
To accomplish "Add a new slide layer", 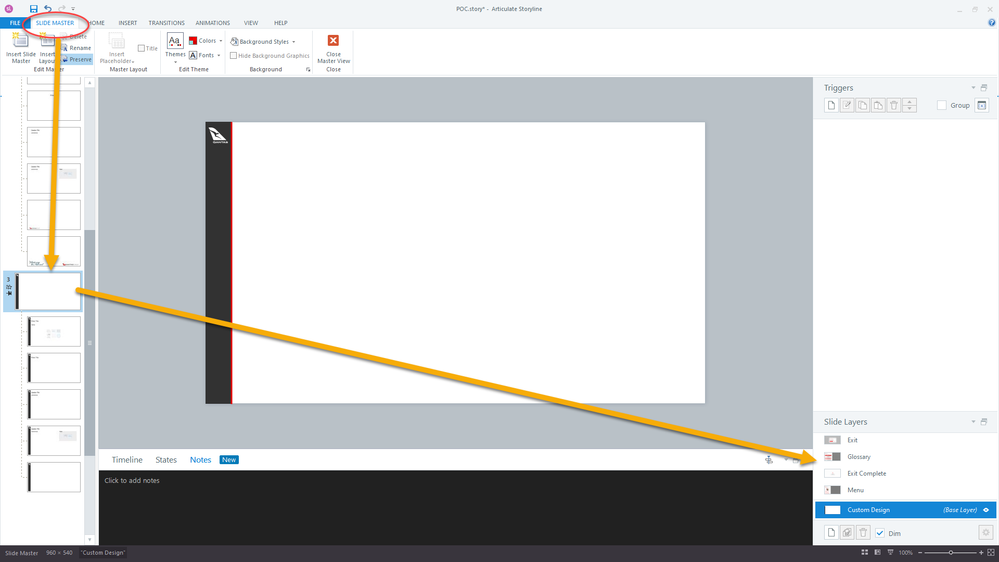I will 831,533.
